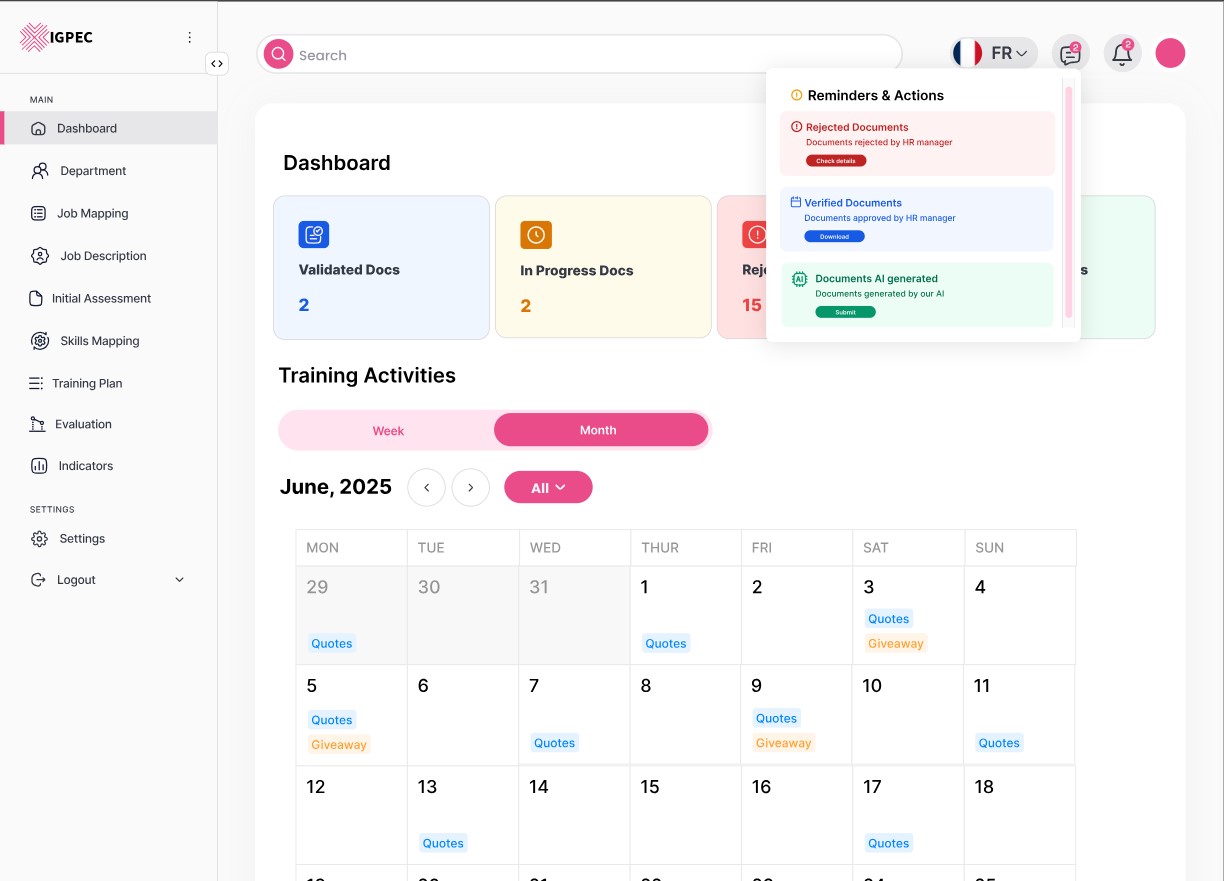The height and width of the screenshot is (881, 1224).
Task: Click the pink user avatar
Action: [x=1170, y=53]
